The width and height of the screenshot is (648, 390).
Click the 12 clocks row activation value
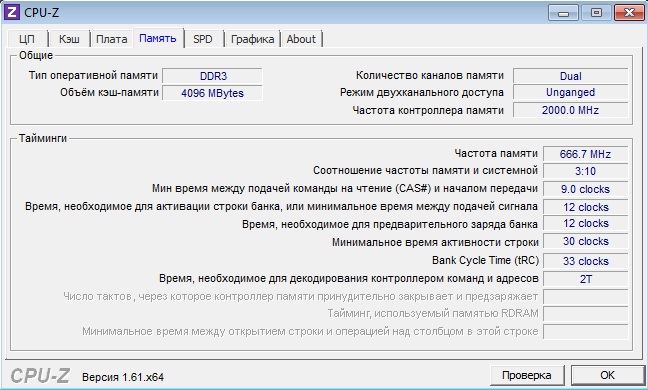586,207
